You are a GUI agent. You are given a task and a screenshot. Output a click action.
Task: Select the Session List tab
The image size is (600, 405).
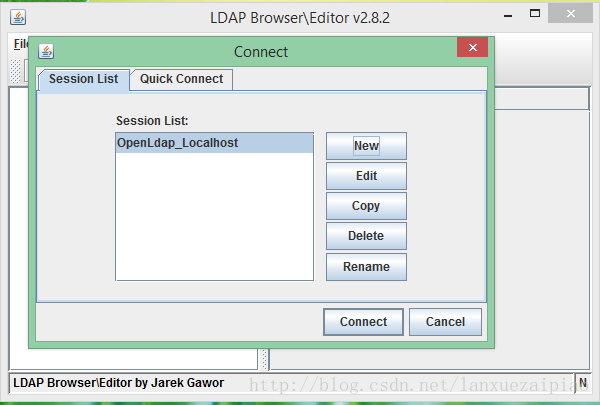pos(84,79)
